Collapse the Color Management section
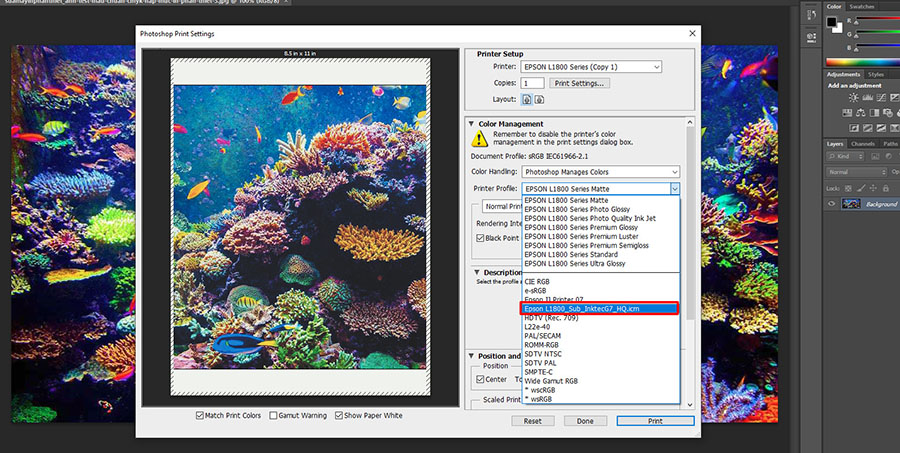This screenshot has height=453, width=900. 472,124
